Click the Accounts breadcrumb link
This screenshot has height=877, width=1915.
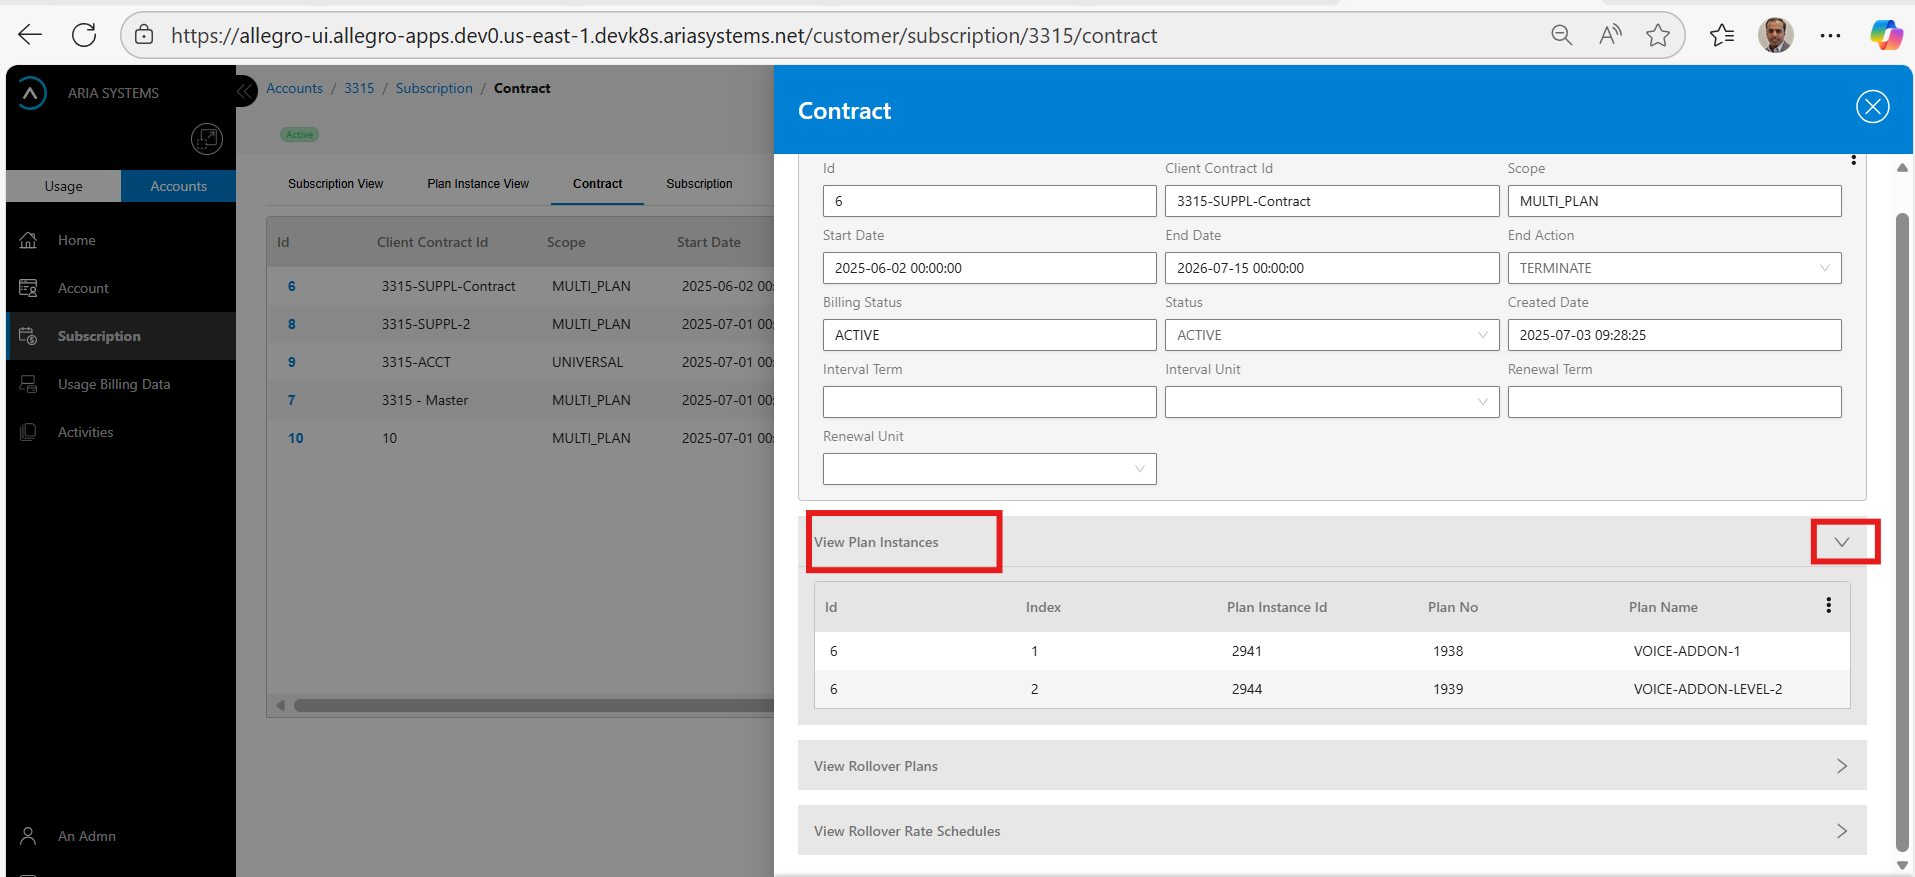[294, 88]
